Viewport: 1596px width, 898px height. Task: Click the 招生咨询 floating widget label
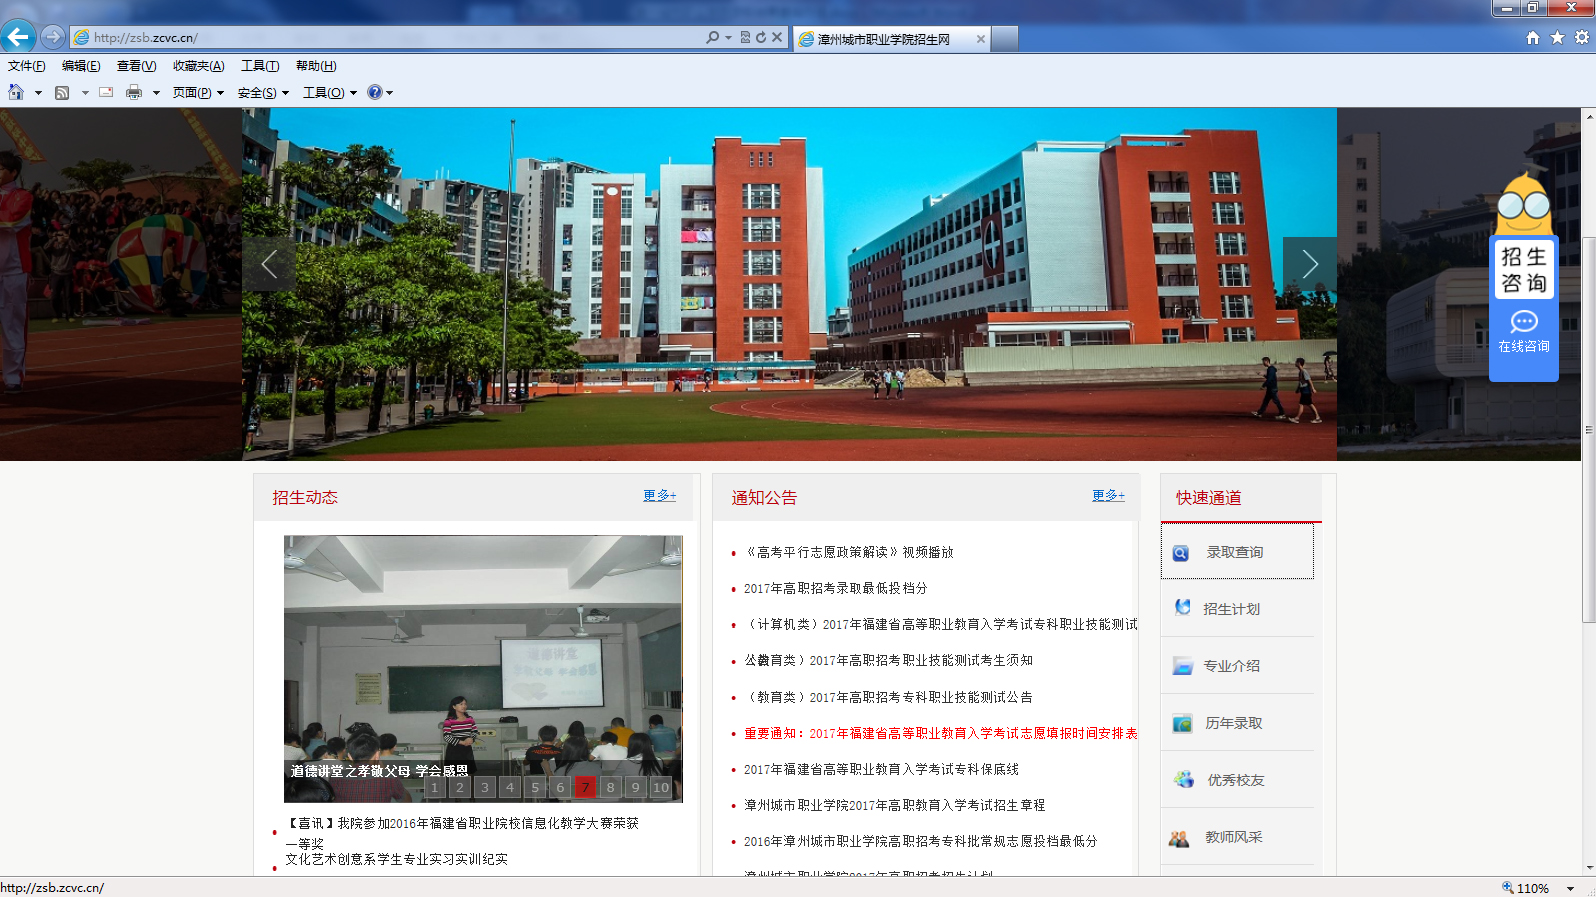[1524, 270]
